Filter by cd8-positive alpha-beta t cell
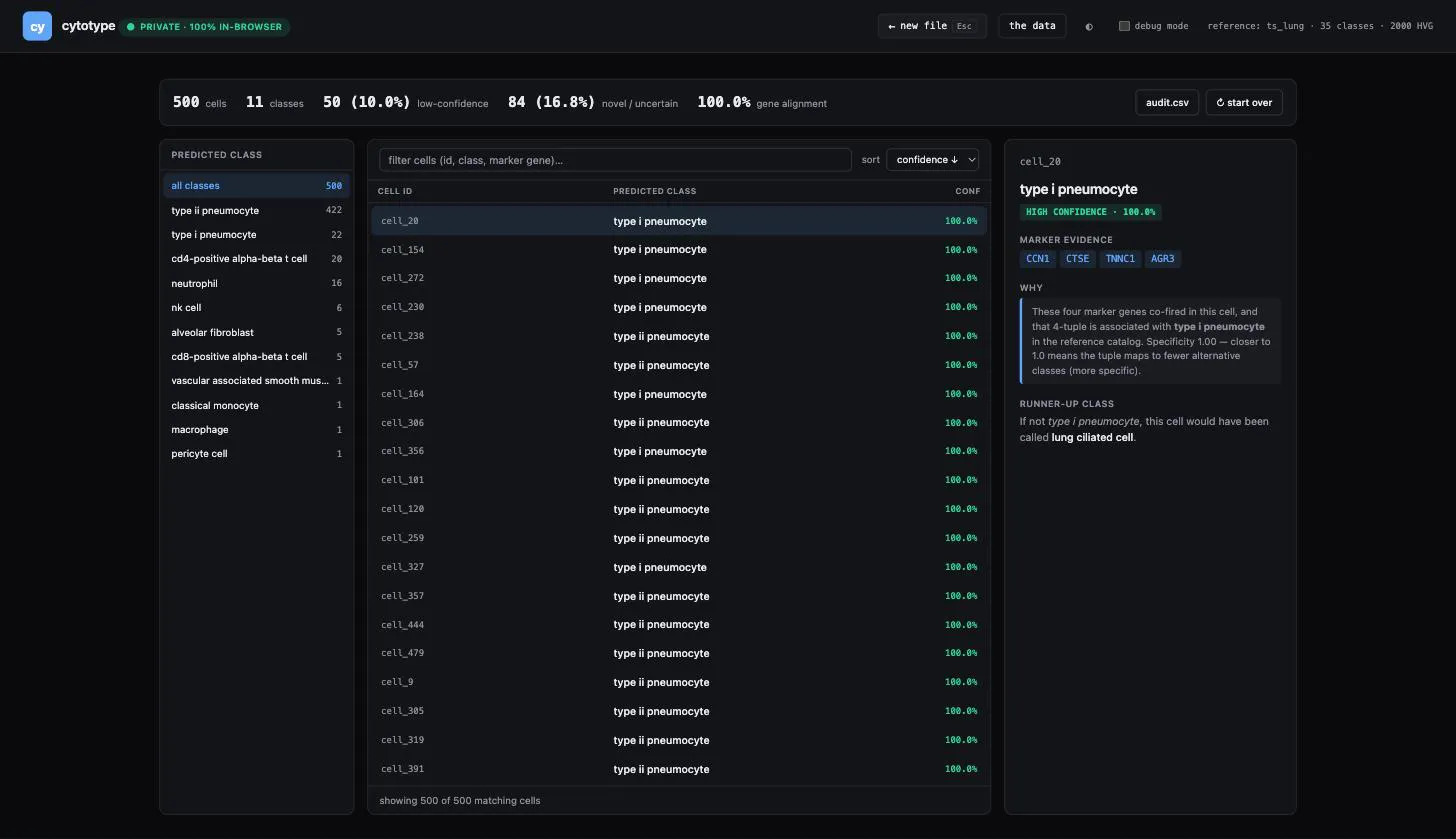This screenshot has height=839, width=1456. pos(257,357)
